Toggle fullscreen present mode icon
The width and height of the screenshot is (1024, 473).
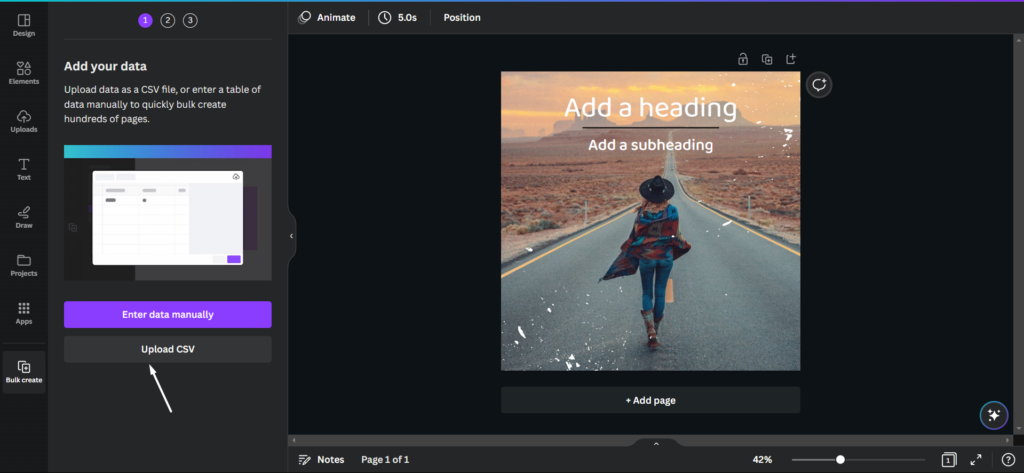coord(976,459)
